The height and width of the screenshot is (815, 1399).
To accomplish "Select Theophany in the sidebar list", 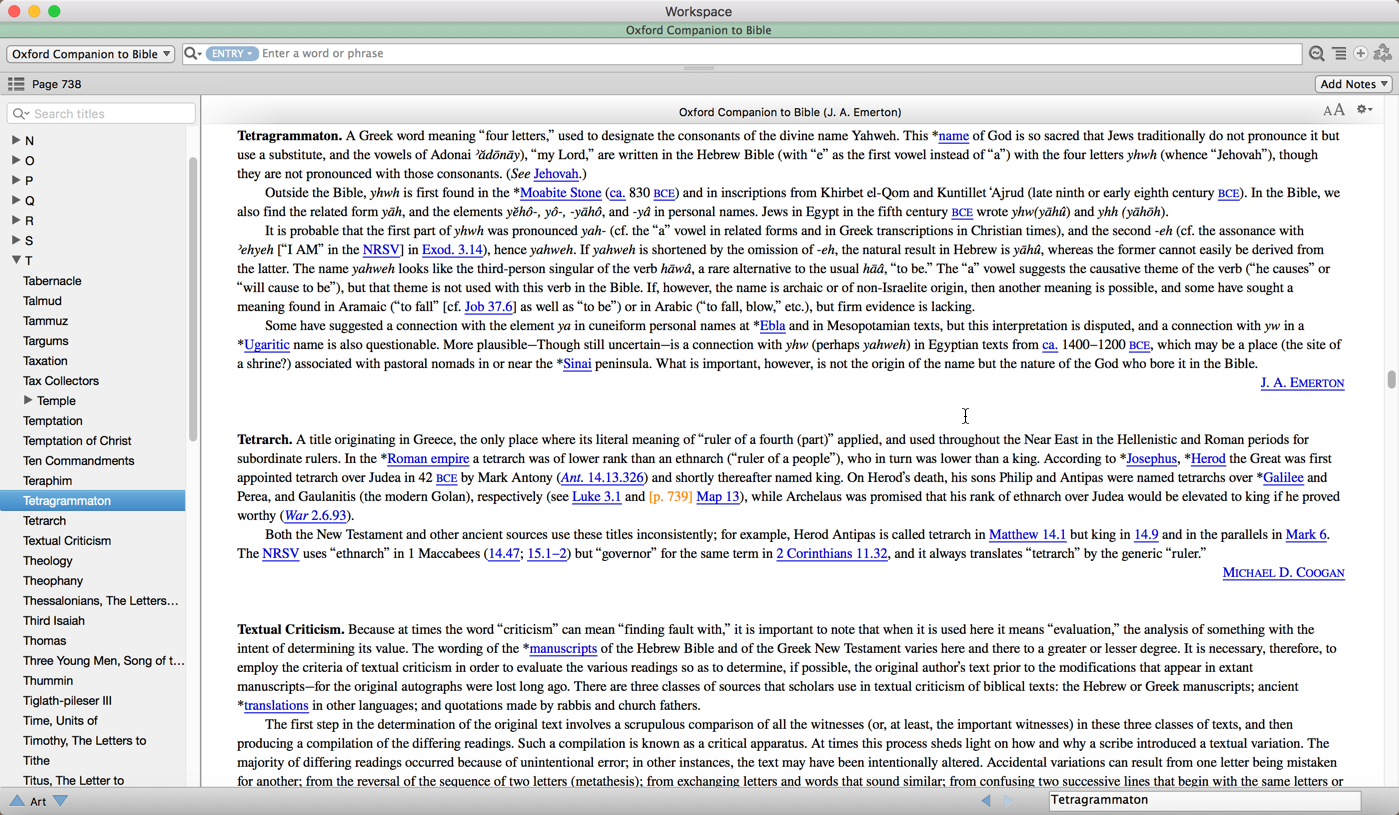I will click(x=53, y=581).
